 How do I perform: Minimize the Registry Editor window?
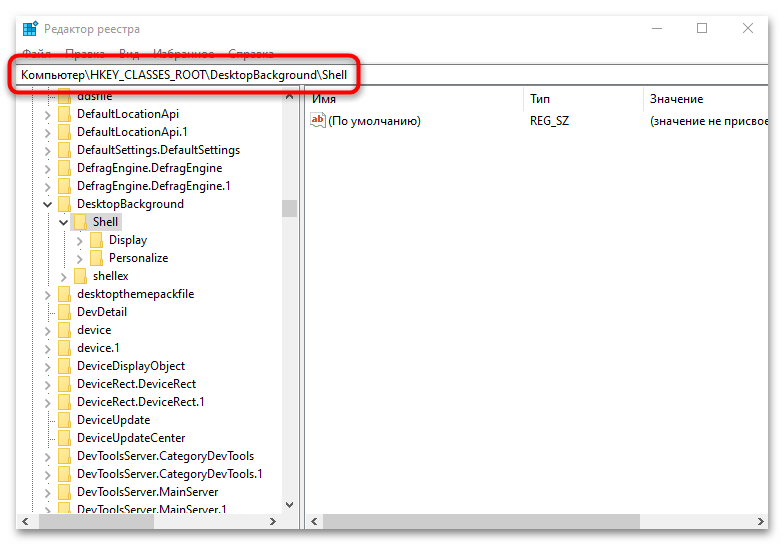click(657, 28)
